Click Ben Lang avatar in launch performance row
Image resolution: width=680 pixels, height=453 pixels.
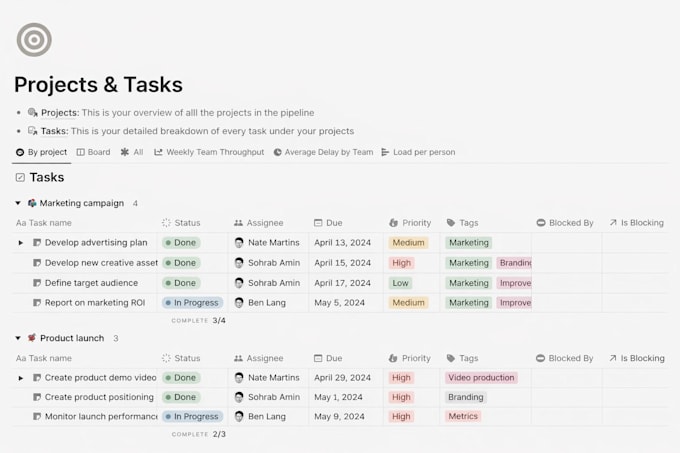click(239, 417)
